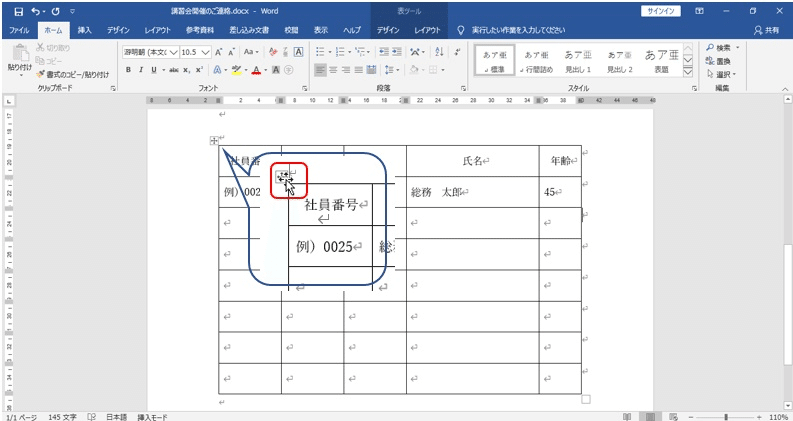Open the font name dropdown

(174, 52)
